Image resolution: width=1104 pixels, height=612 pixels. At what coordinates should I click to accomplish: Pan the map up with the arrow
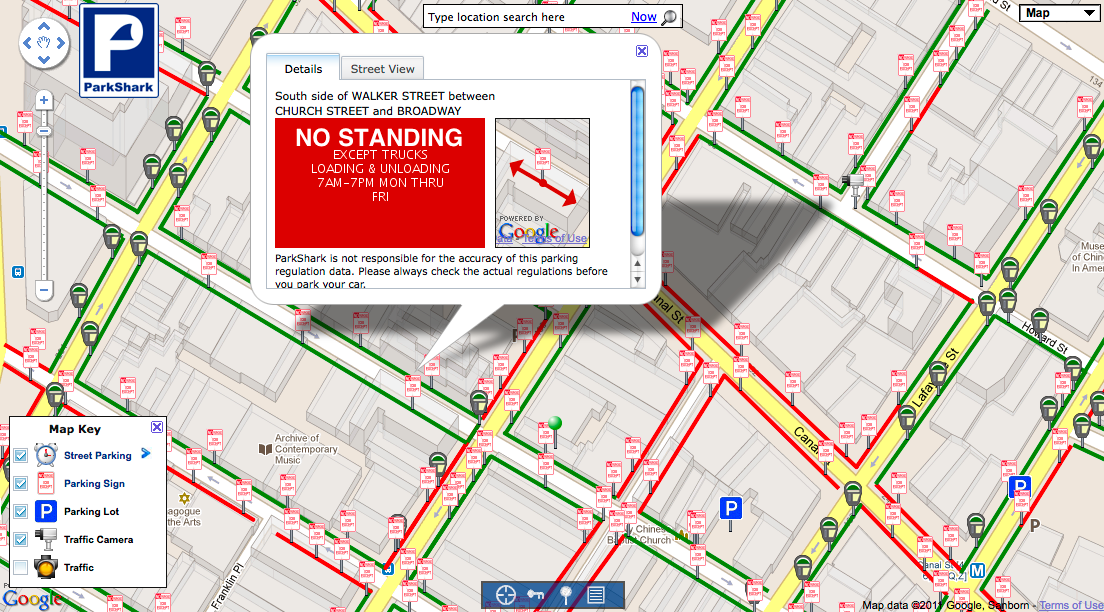pyautogui.click(x=44, y=27)
